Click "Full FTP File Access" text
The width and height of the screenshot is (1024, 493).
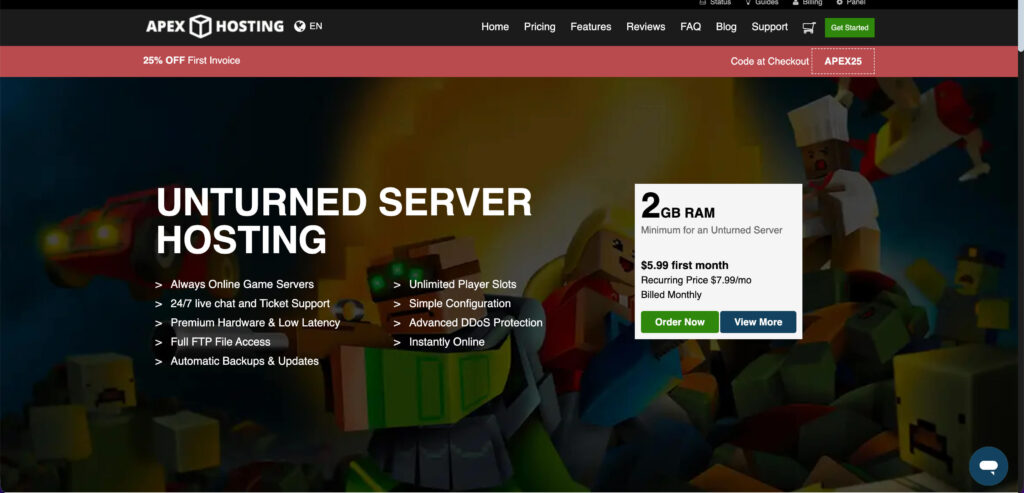tap(220, 342)
